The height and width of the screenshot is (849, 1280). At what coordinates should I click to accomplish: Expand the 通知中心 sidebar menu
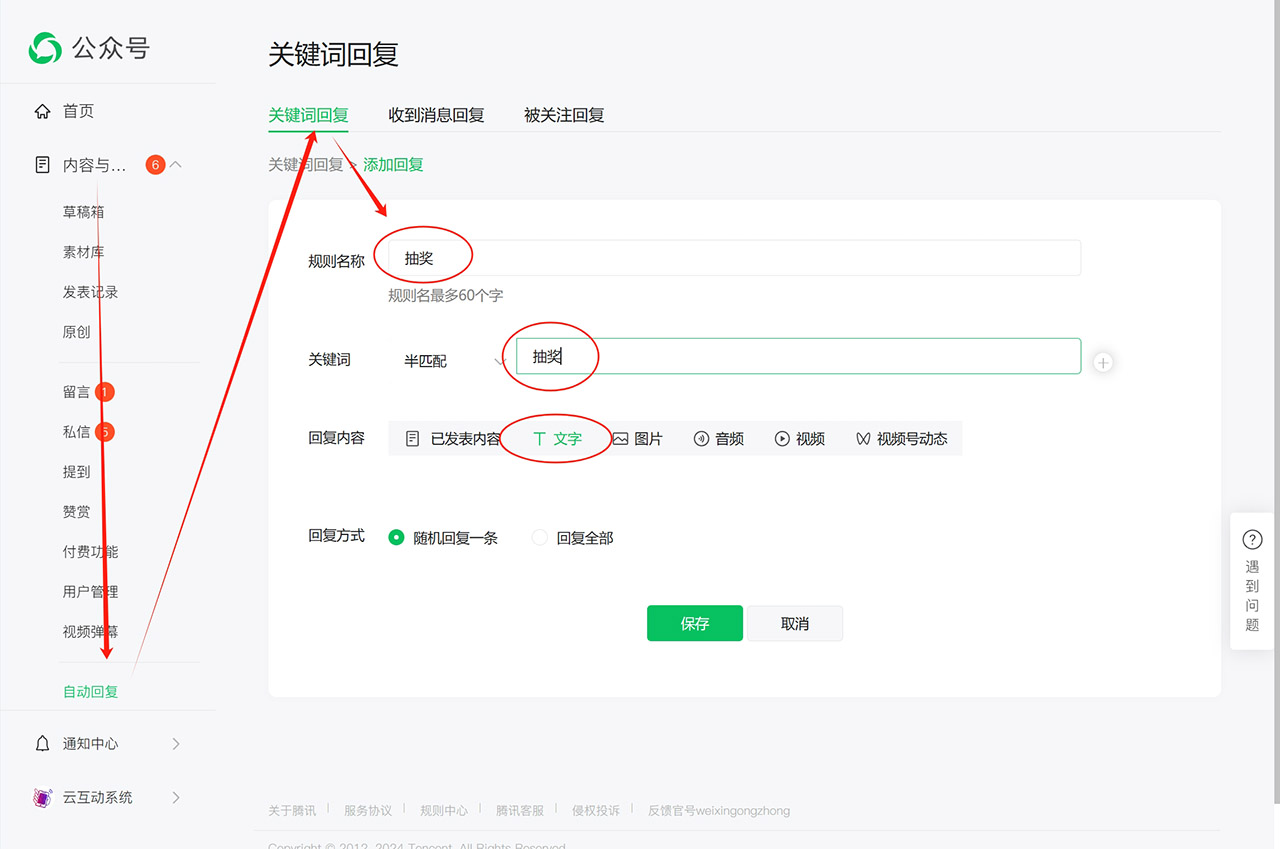point(176,743)
